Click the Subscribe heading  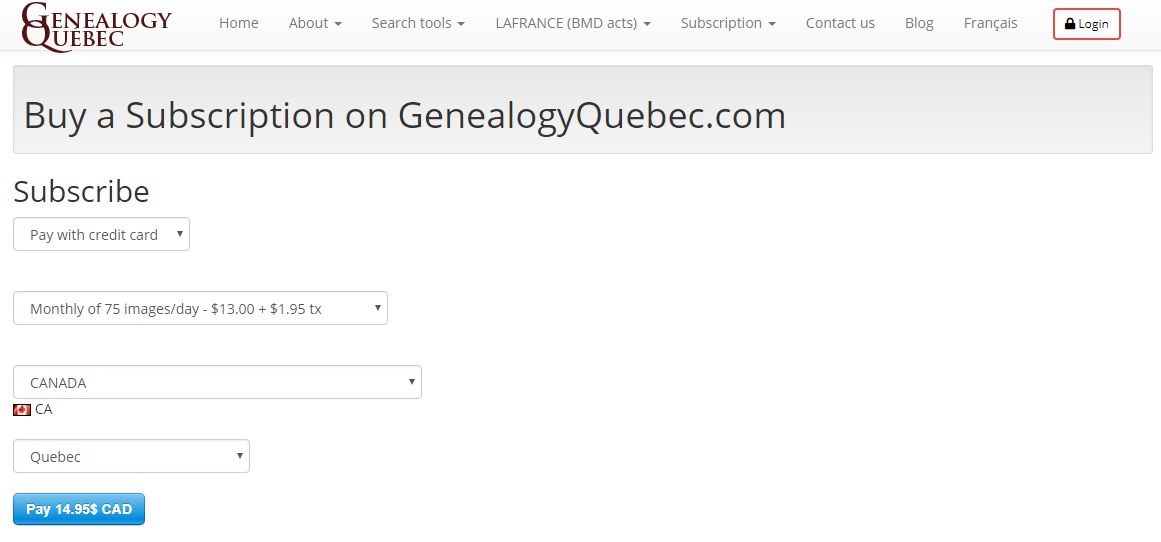point(81,192)
